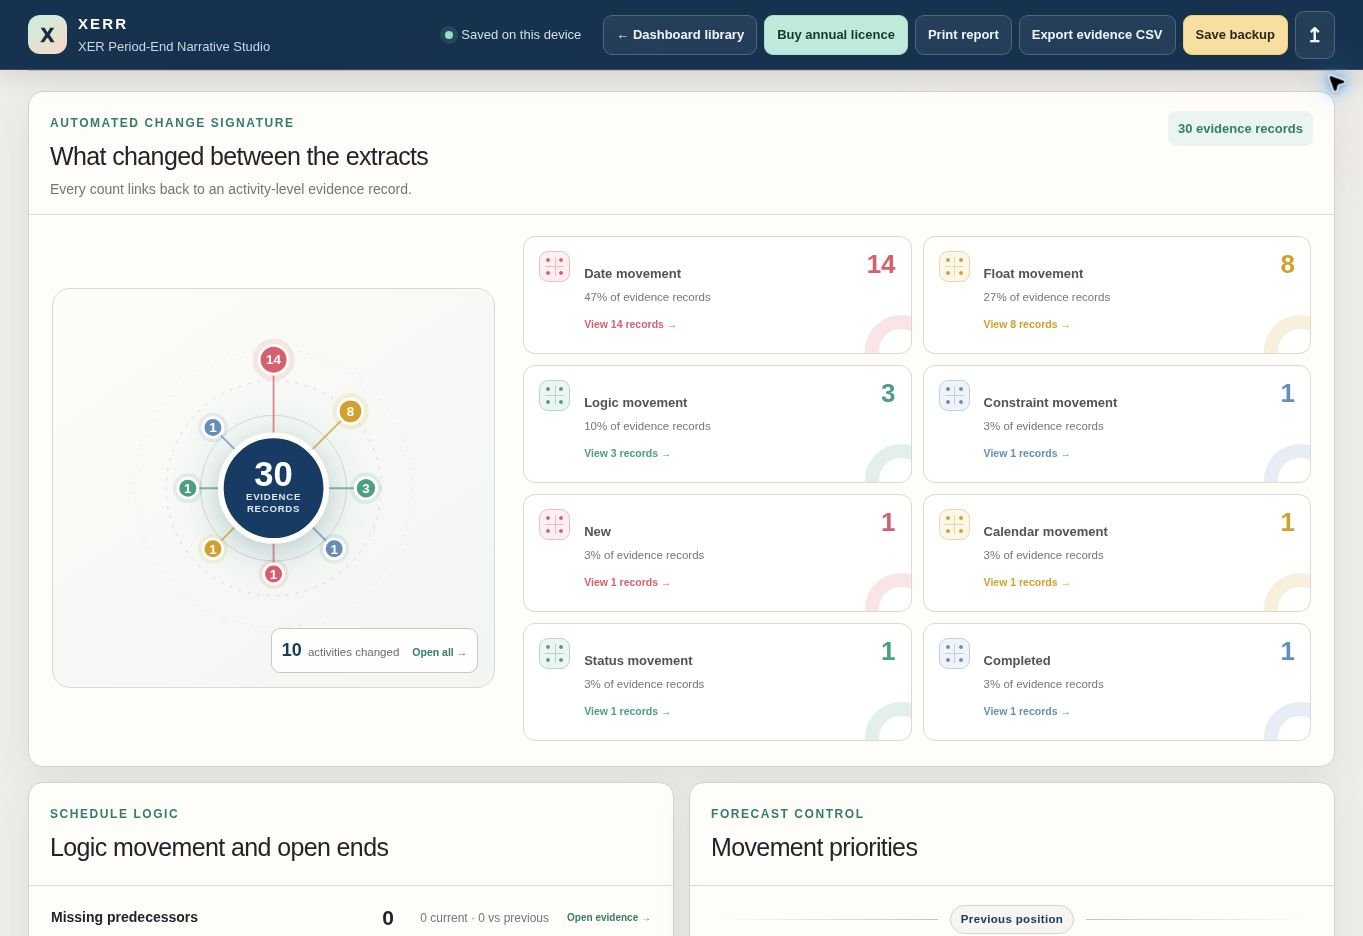1363x936 pixels.
Task: Click the 30 evidence records badge
Action: (1240, 128)
